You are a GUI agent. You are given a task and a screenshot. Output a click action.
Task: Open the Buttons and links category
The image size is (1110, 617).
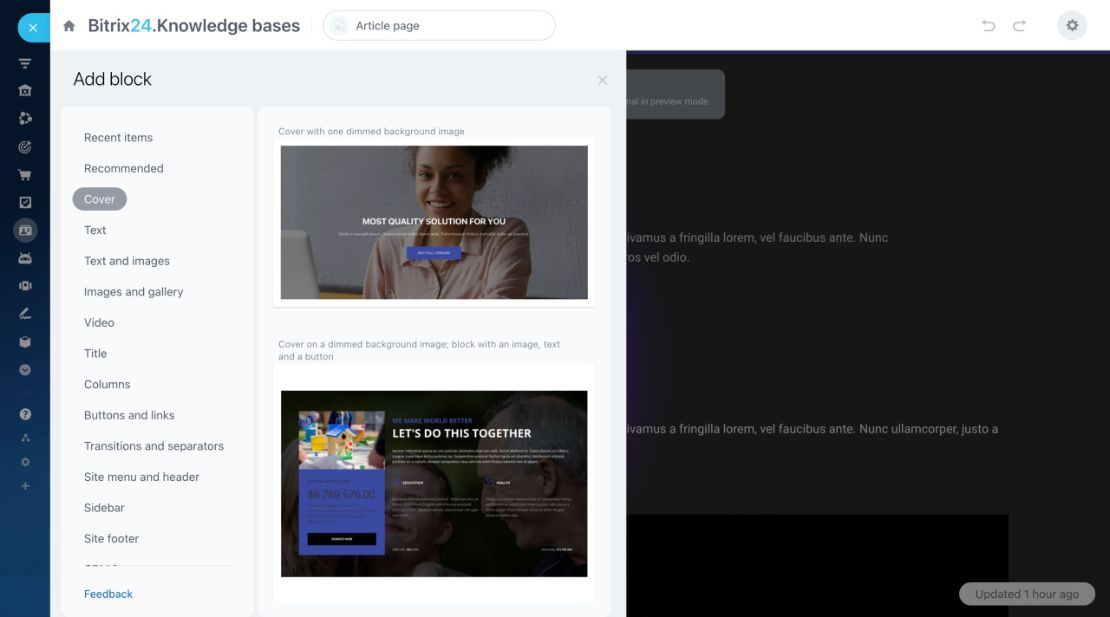pyautogui.click(x=129, y=415)
